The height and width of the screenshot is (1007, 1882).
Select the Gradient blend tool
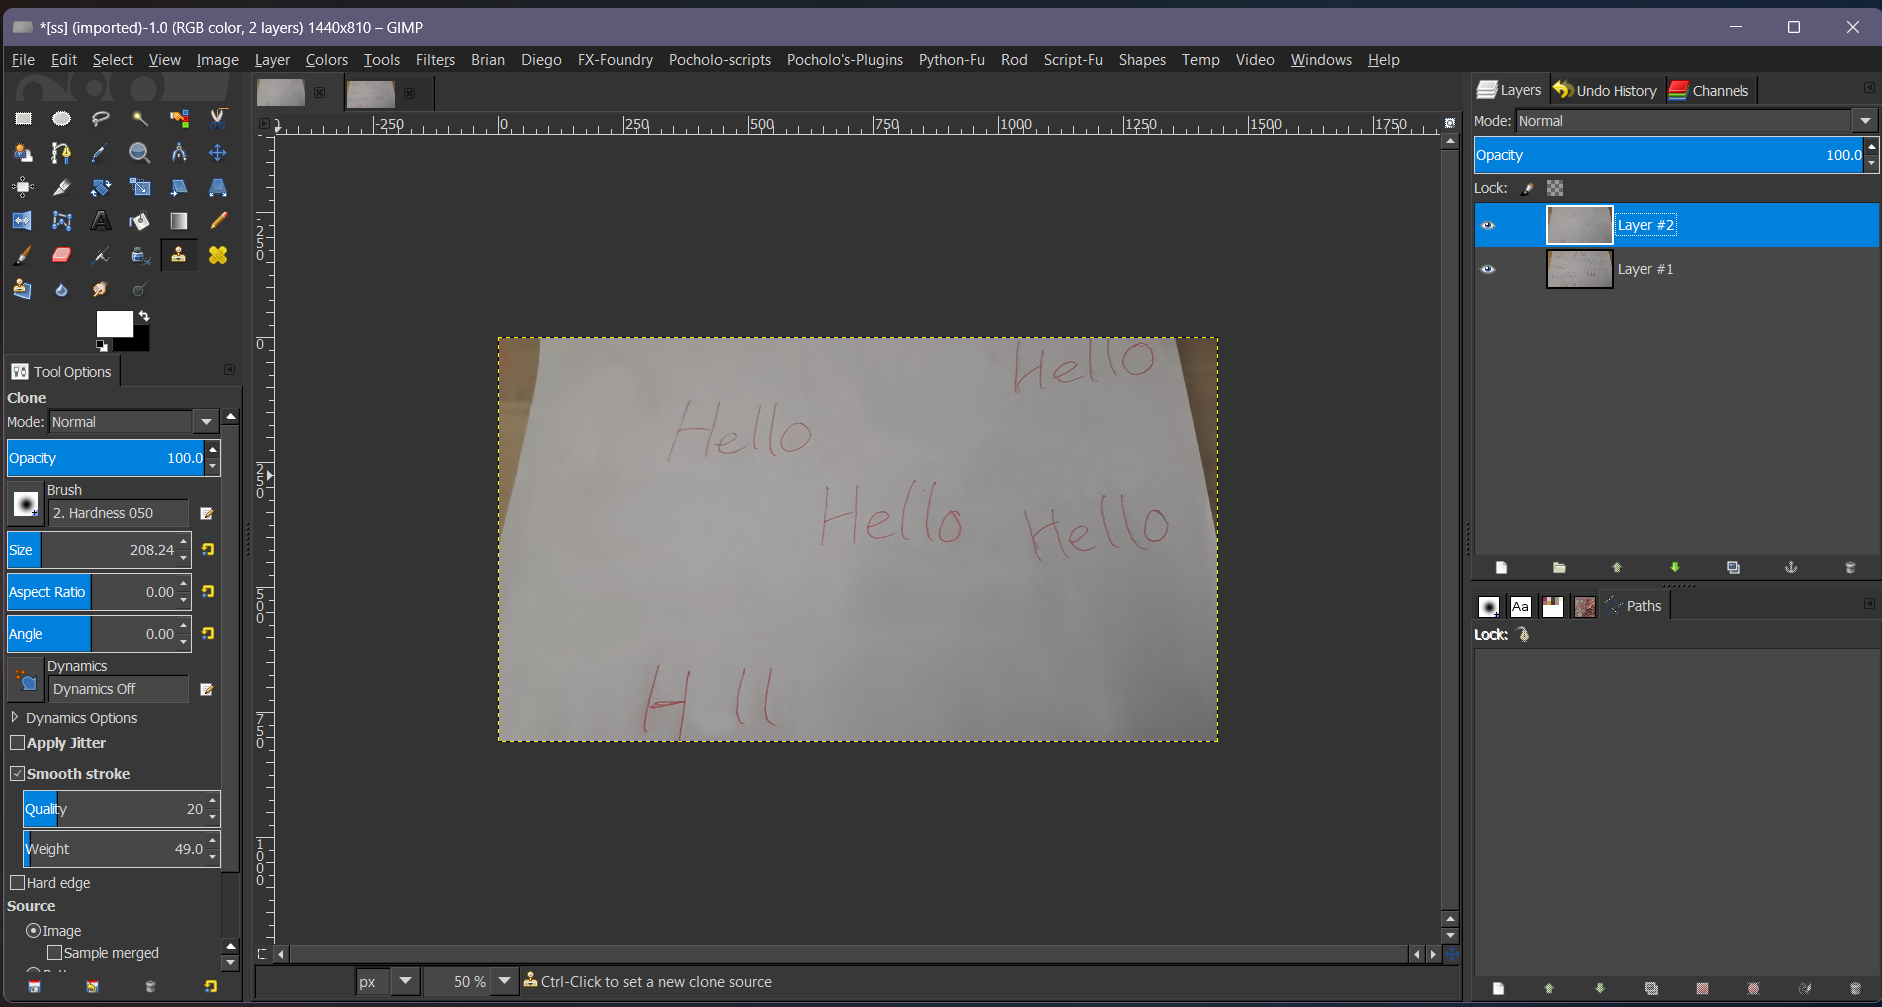point(179,221)
